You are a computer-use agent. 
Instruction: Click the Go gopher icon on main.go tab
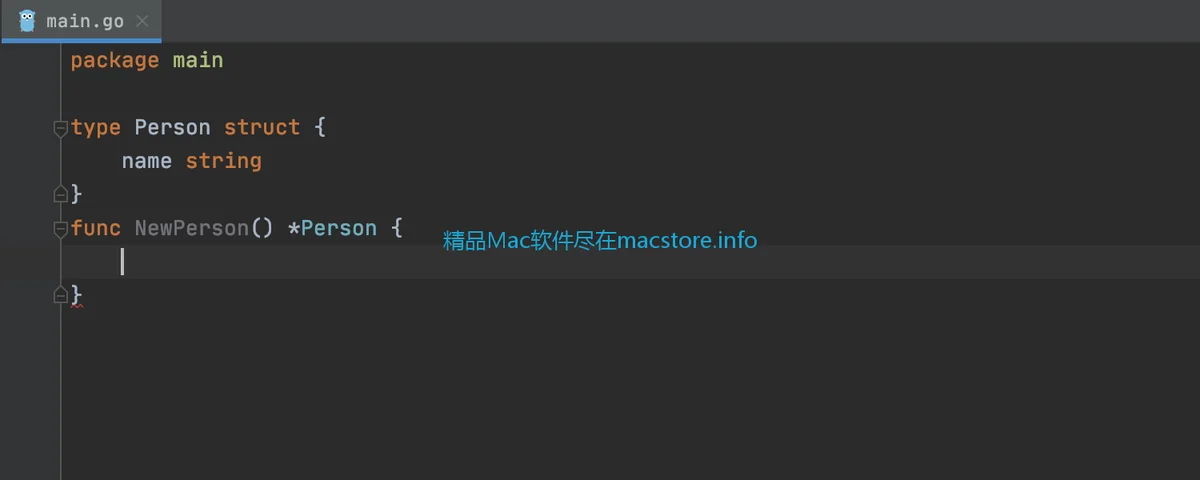tap(27, 21)
